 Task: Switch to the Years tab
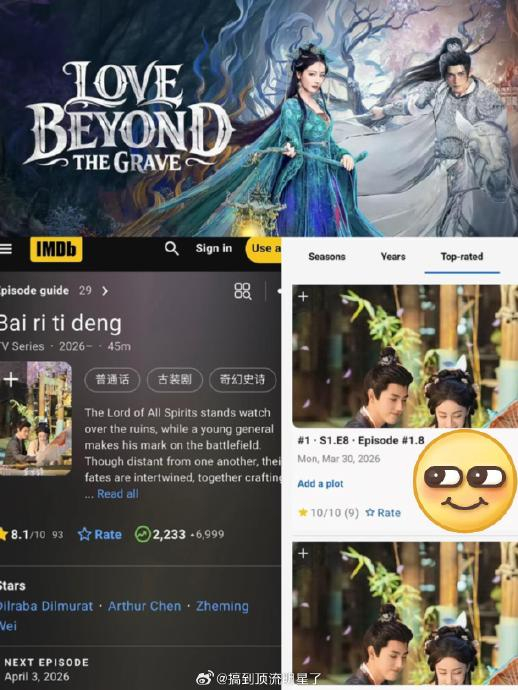393,257
